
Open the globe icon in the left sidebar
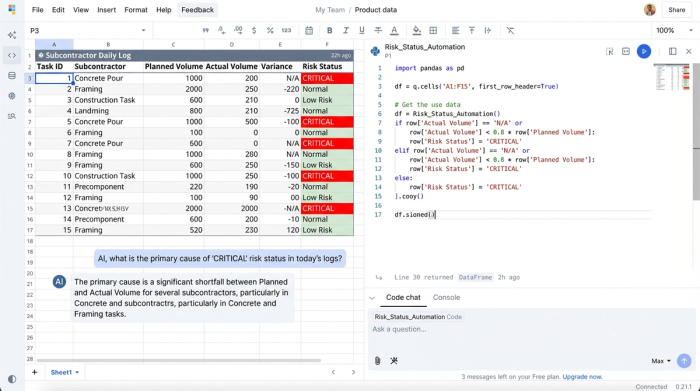pyautogui.click(x=12, y=96)
